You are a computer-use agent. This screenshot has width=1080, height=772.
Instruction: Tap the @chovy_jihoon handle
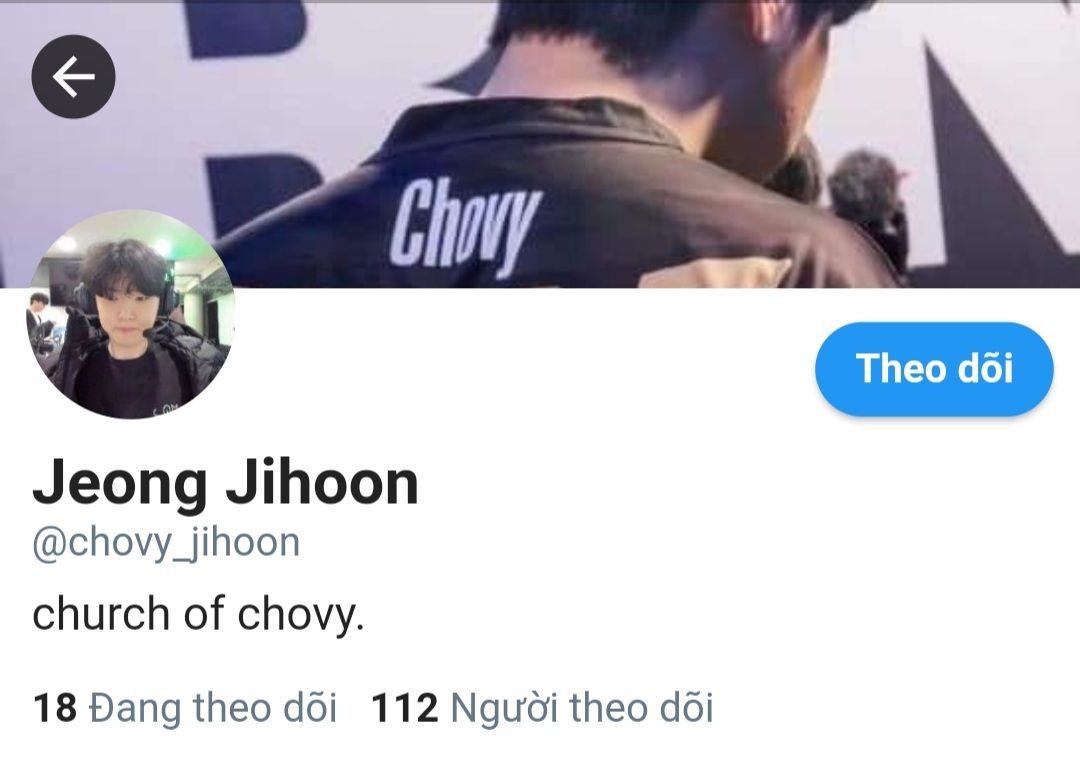pos(166,543)
